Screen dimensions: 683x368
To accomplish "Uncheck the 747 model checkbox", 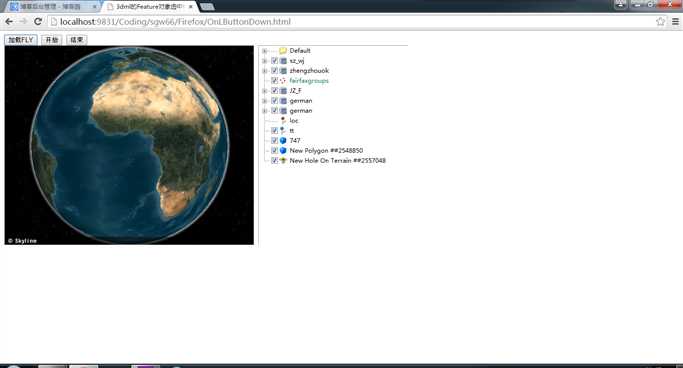I will point(274,140).
